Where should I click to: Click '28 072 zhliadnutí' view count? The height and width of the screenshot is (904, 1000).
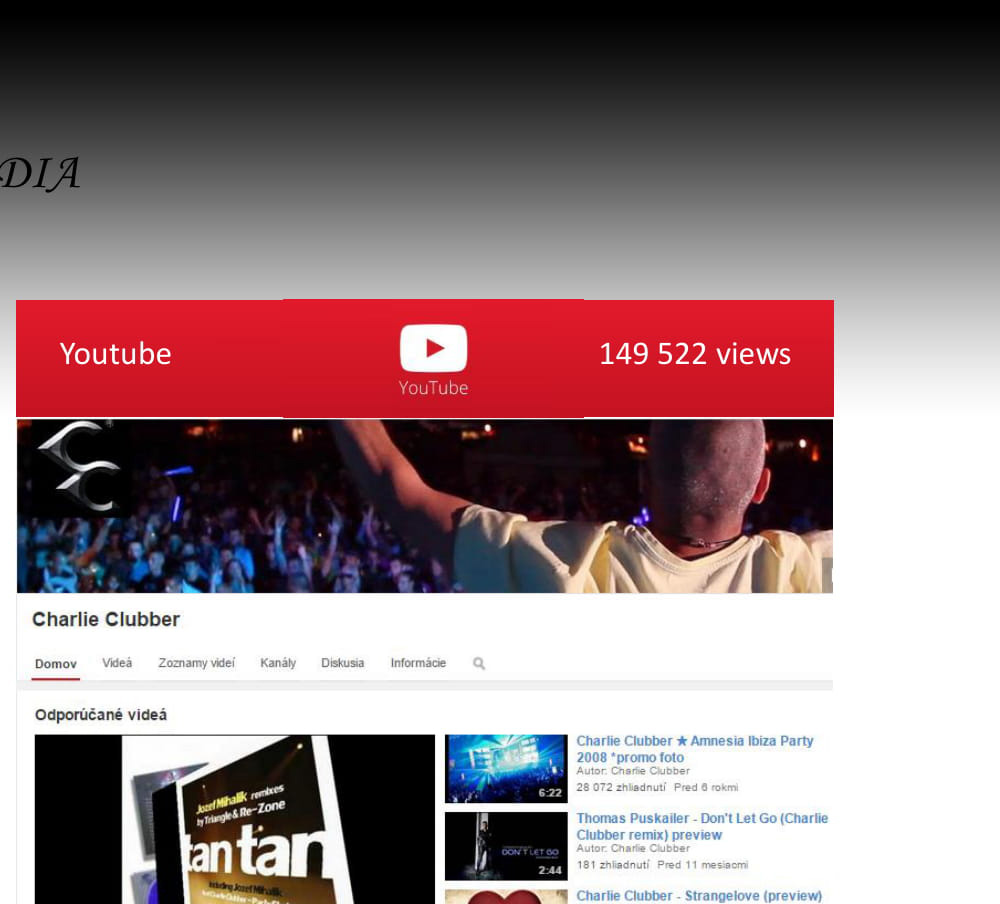point(621,787)
